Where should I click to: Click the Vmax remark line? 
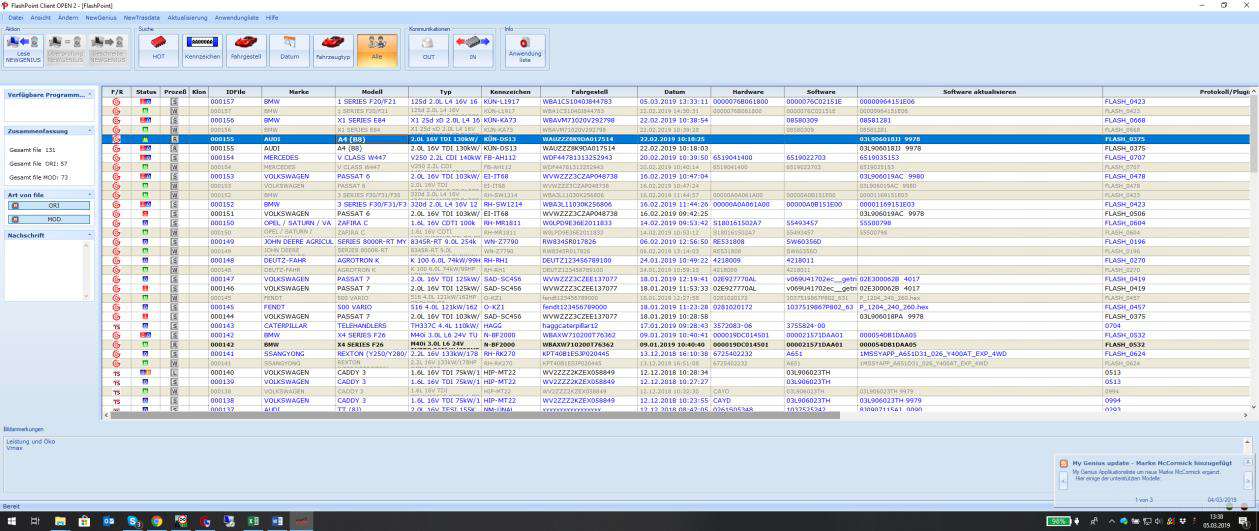click(13, 448)
